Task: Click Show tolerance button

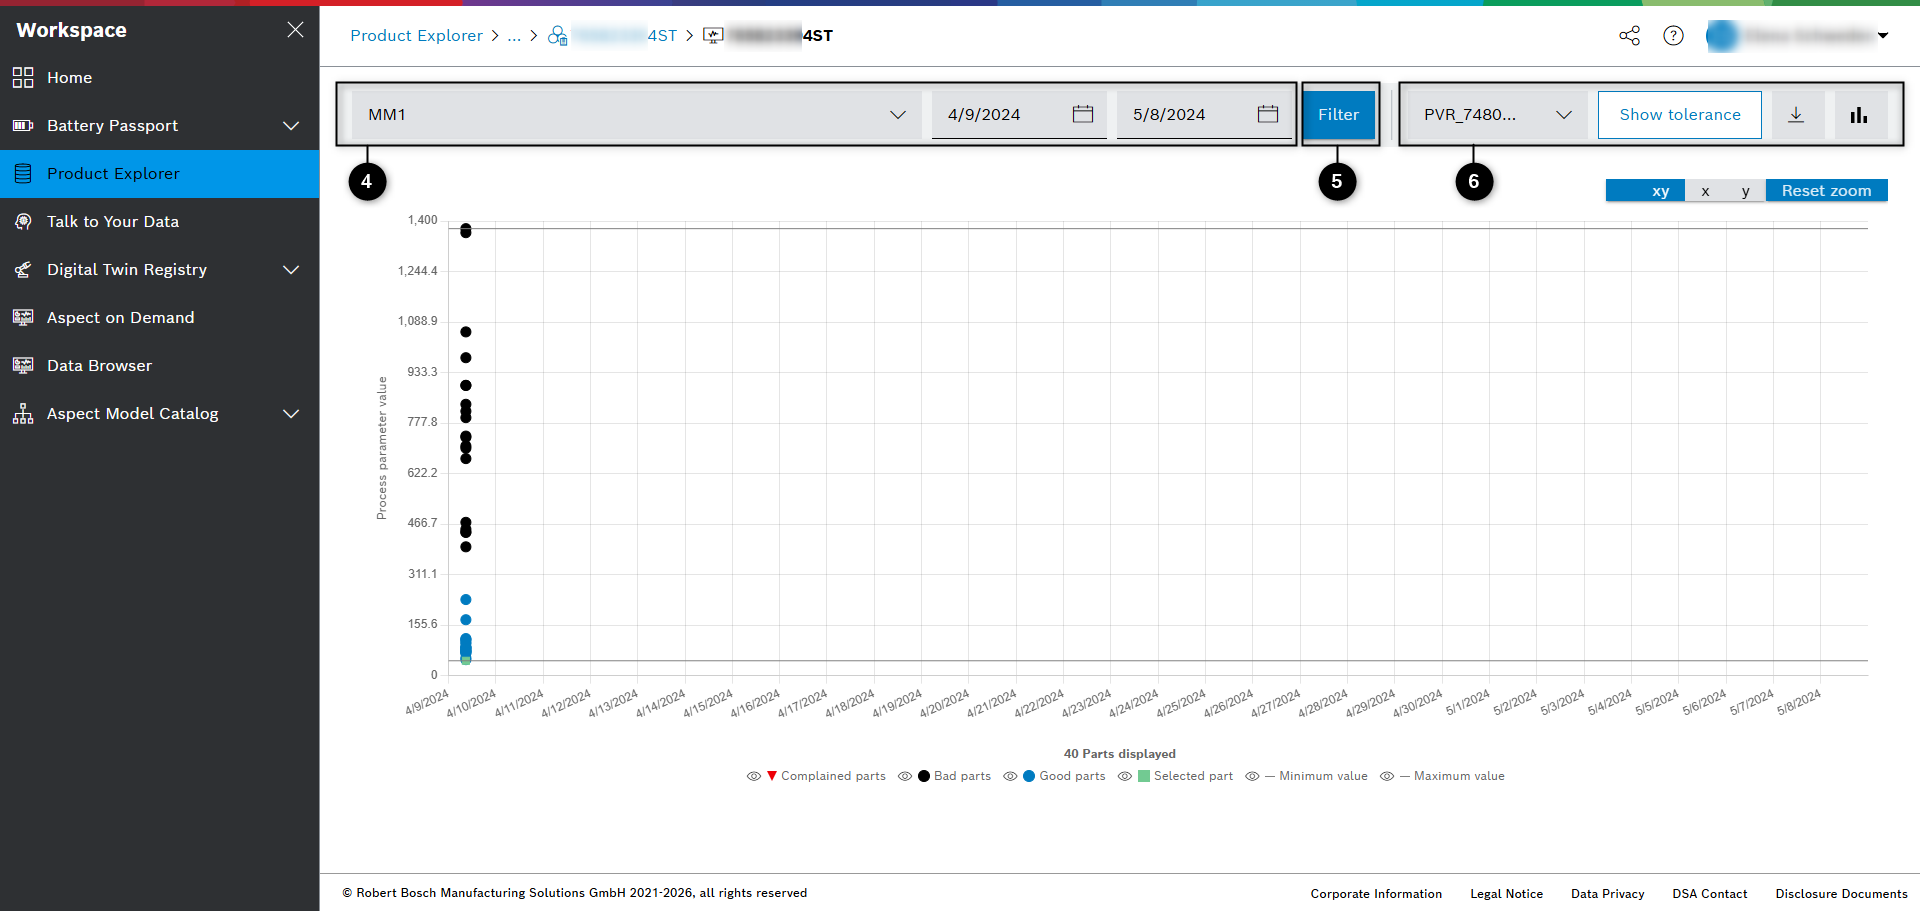Action: pos(1680,115)
